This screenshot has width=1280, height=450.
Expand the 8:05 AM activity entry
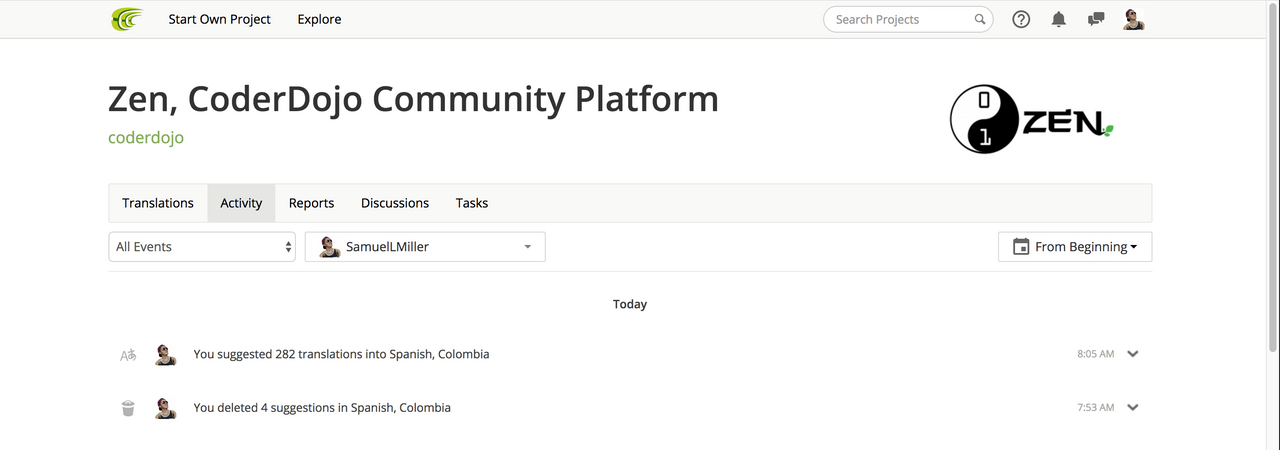click(x=1132, y=354)
